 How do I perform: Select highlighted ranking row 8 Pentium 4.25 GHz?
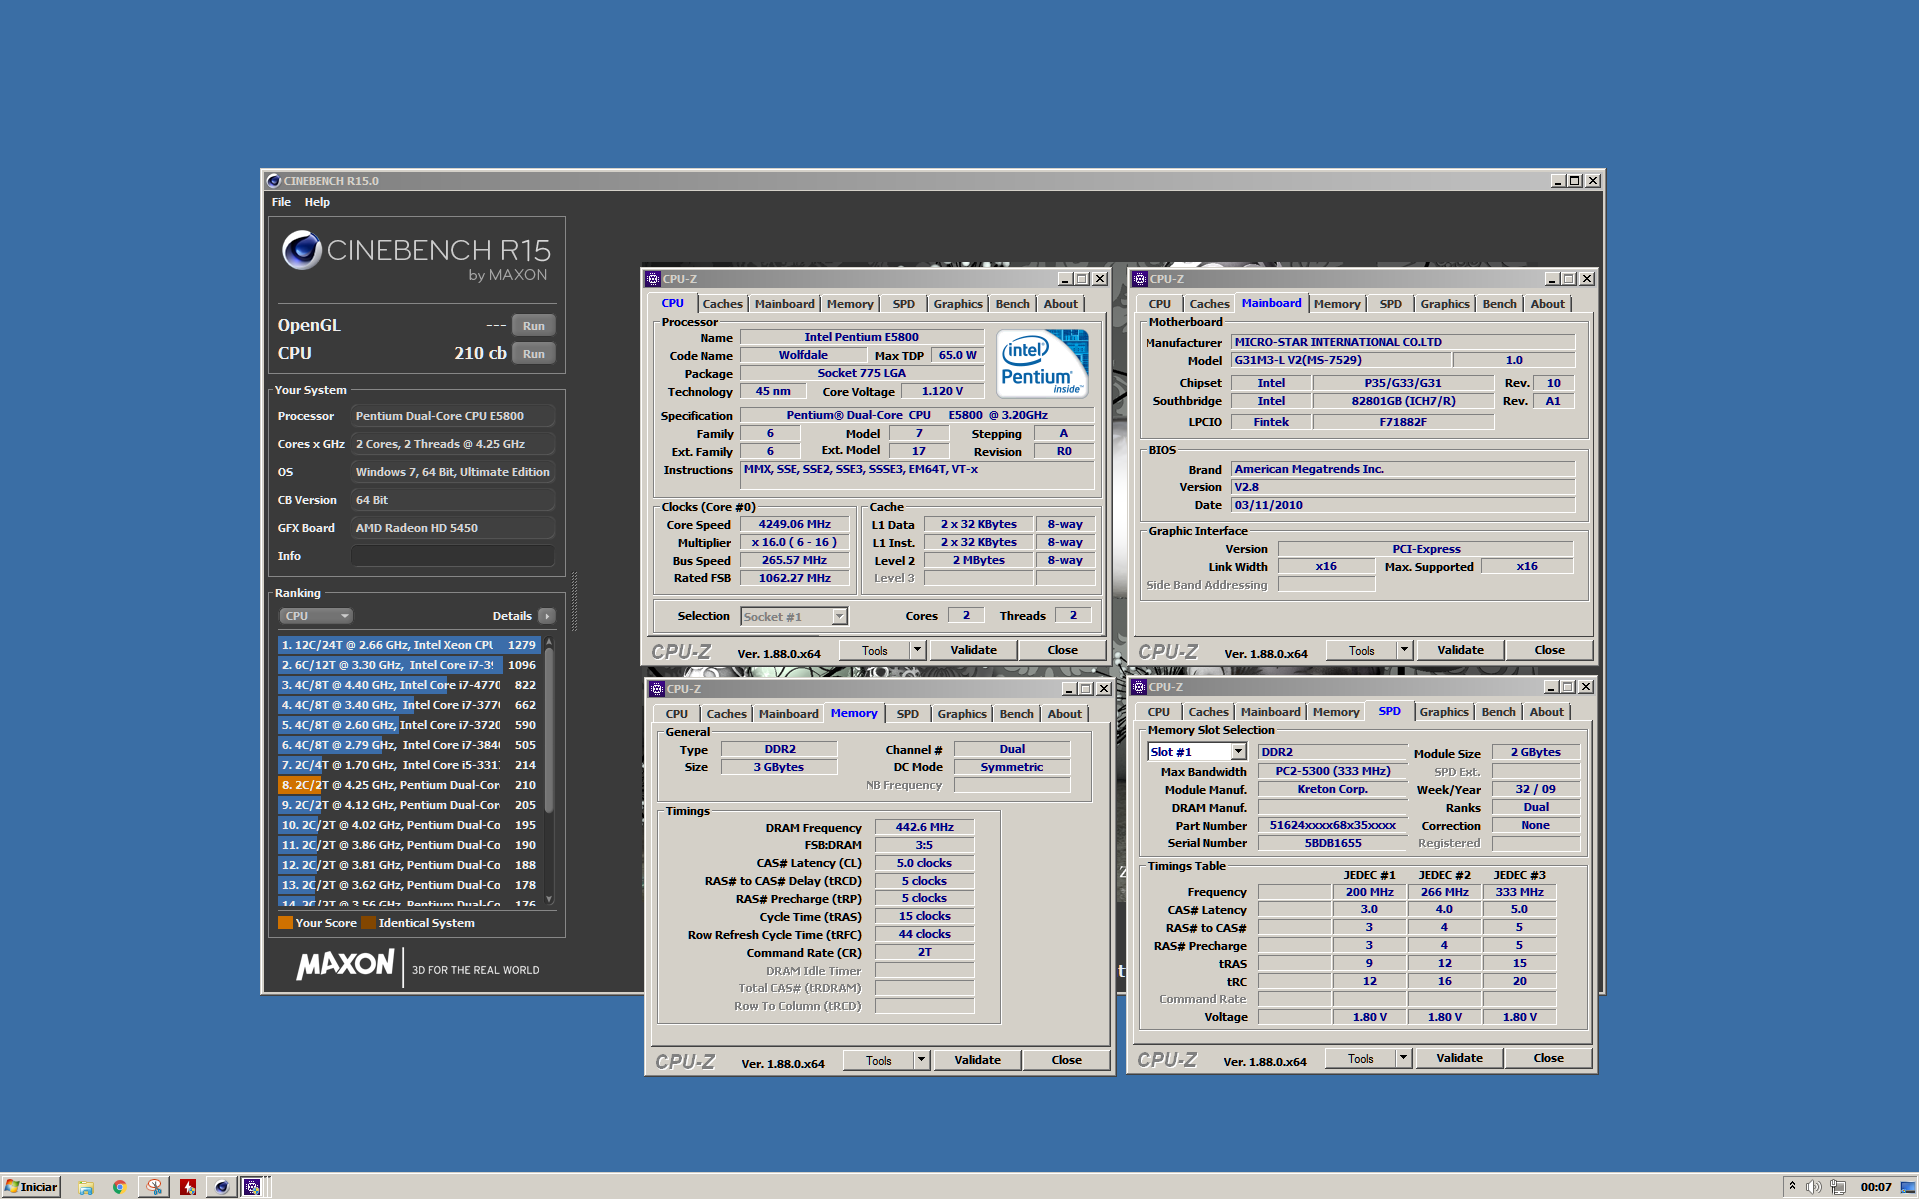[409, 785]
